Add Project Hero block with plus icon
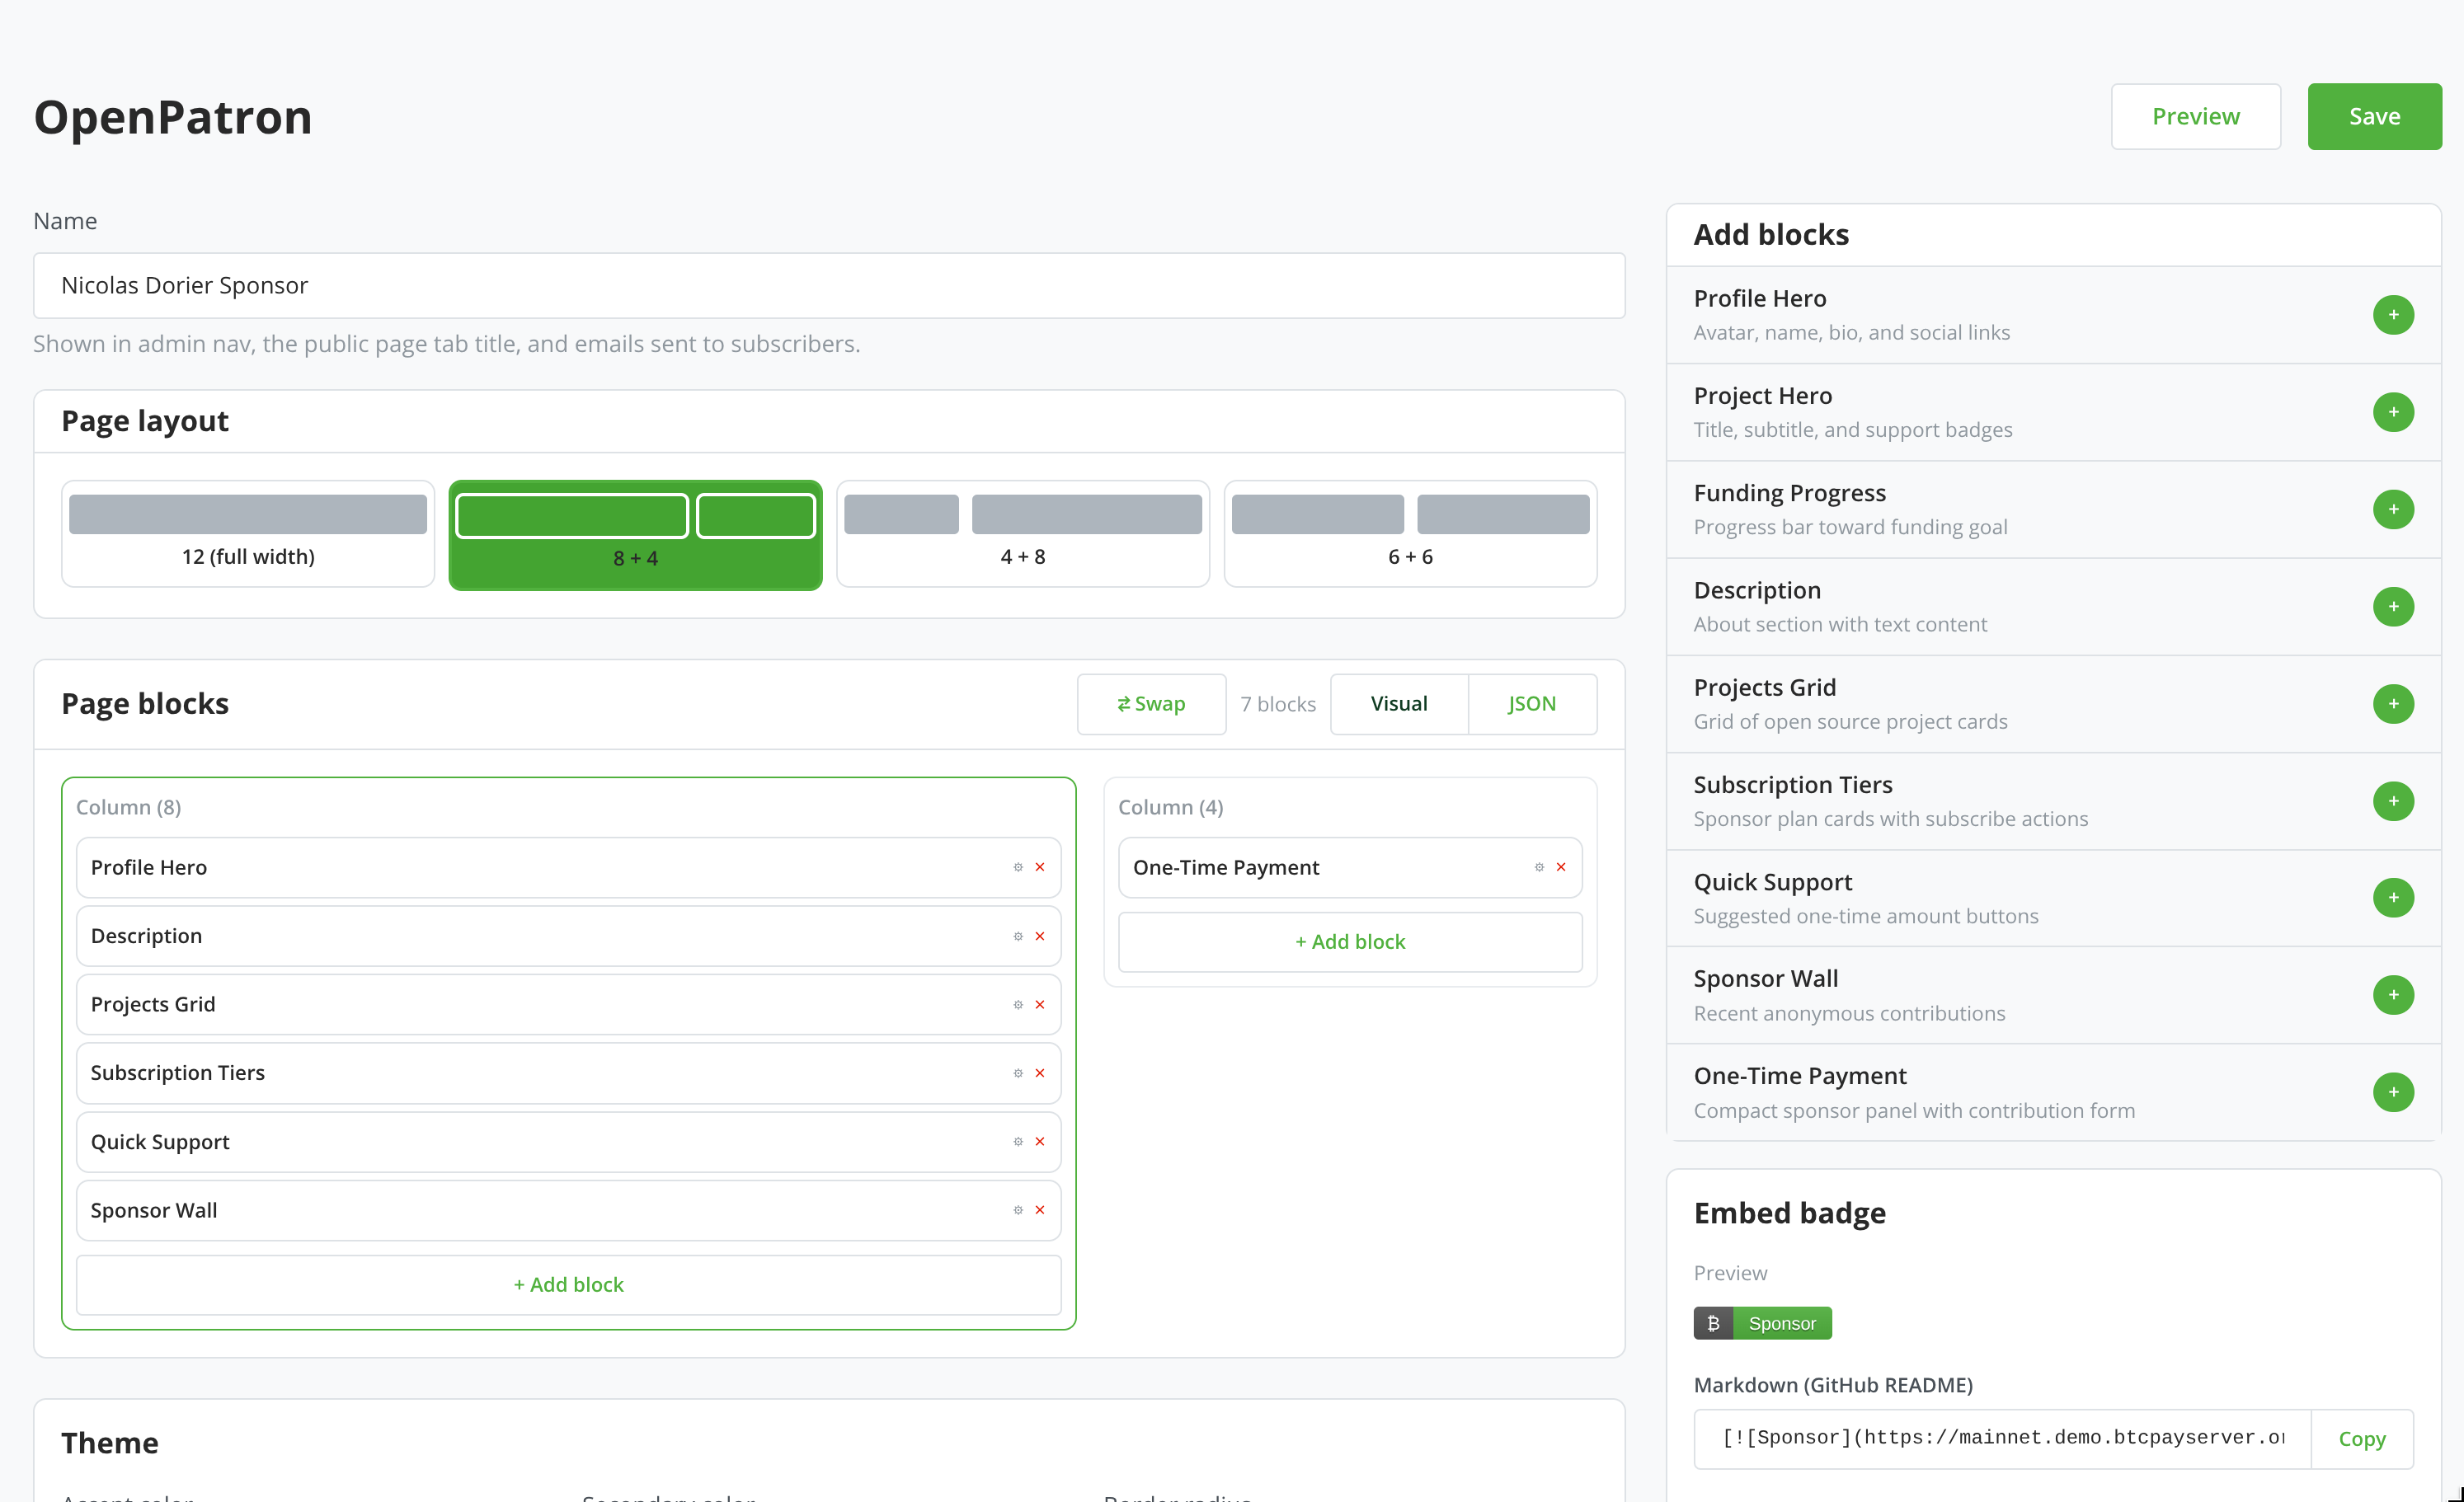Image resolution: width=2464 pixels, height=1502 pixels. click(x=2393, y=412)
